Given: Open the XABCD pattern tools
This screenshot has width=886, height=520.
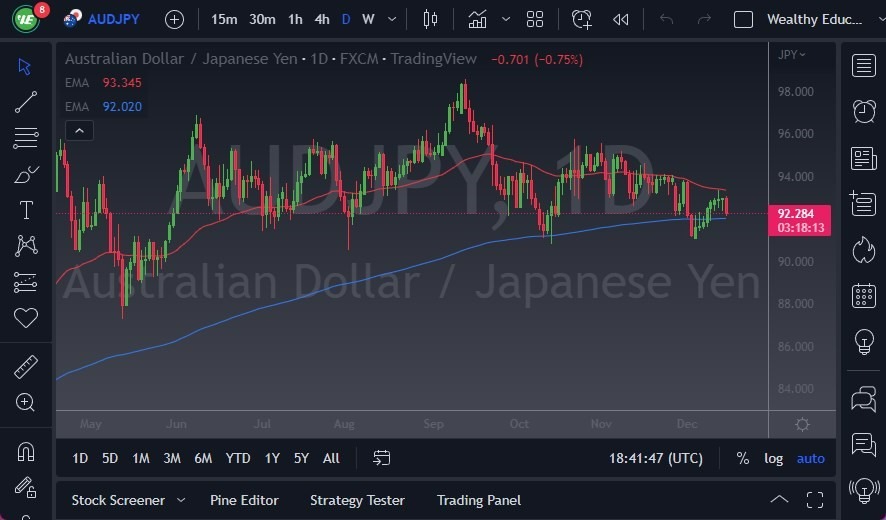Looking at the screenshot, I should click(26, 246).
